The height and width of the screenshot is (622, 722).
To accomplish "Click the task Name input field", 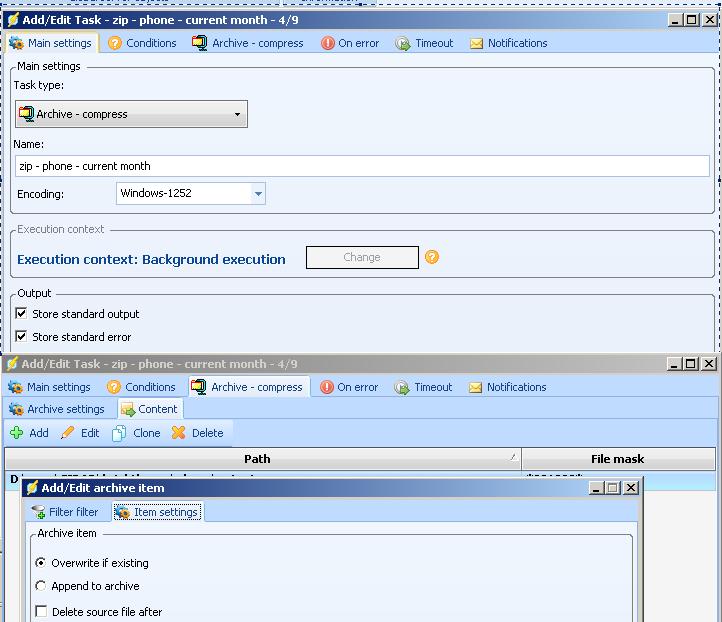I will [362, 166].
